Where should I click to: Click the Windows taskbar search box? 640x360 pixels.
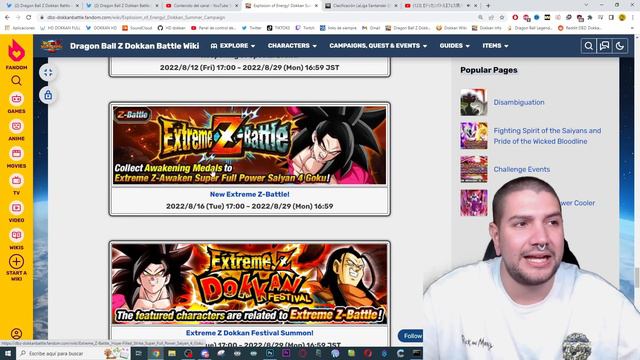pyautogui.click(x=73, y=353)
